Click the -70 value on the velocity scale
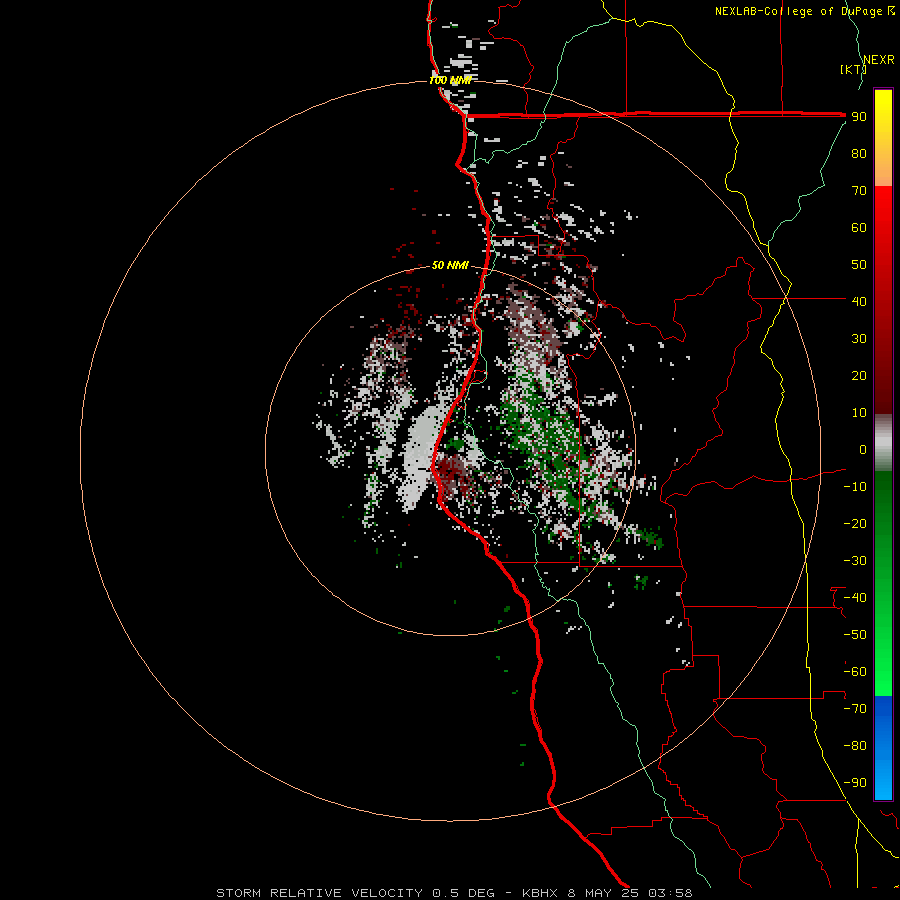Screen dimensions: 900x900 tap(855, 709)
